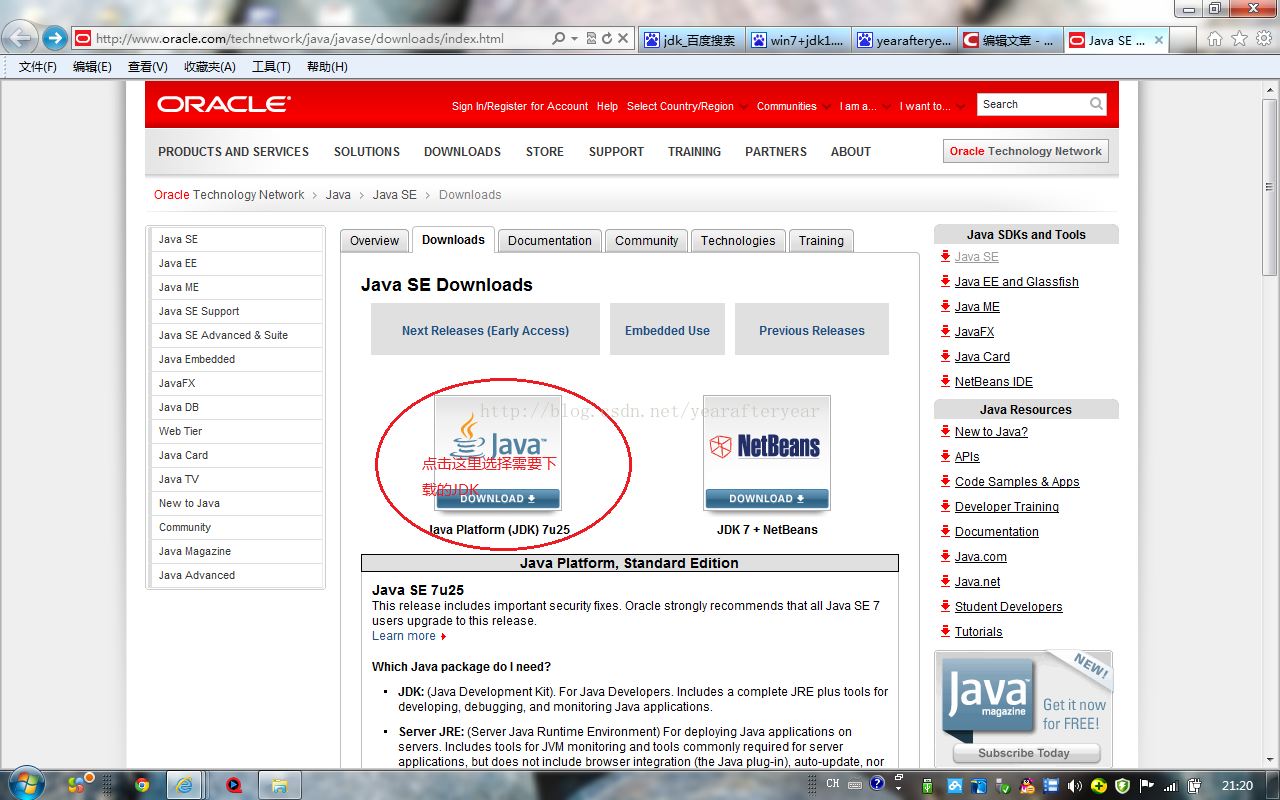Click the green shield tray icon
1280x800 pixels.
[1123, 785]
